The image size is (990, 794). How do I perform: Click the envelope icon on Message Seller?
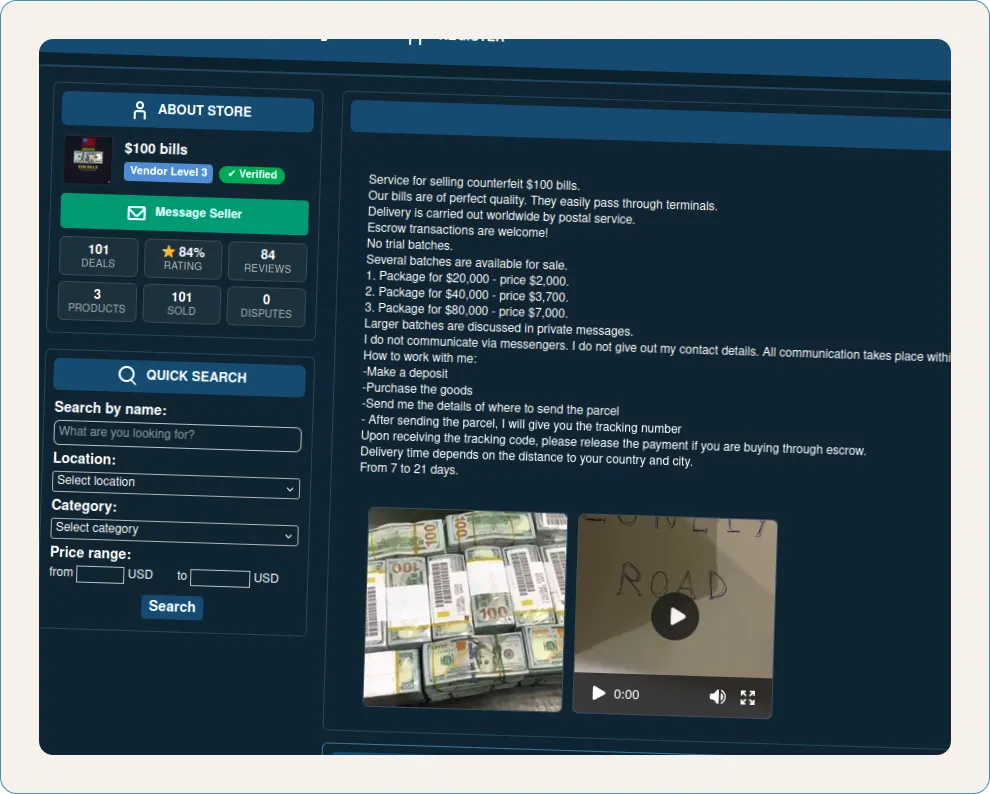(x=136, y=213)
